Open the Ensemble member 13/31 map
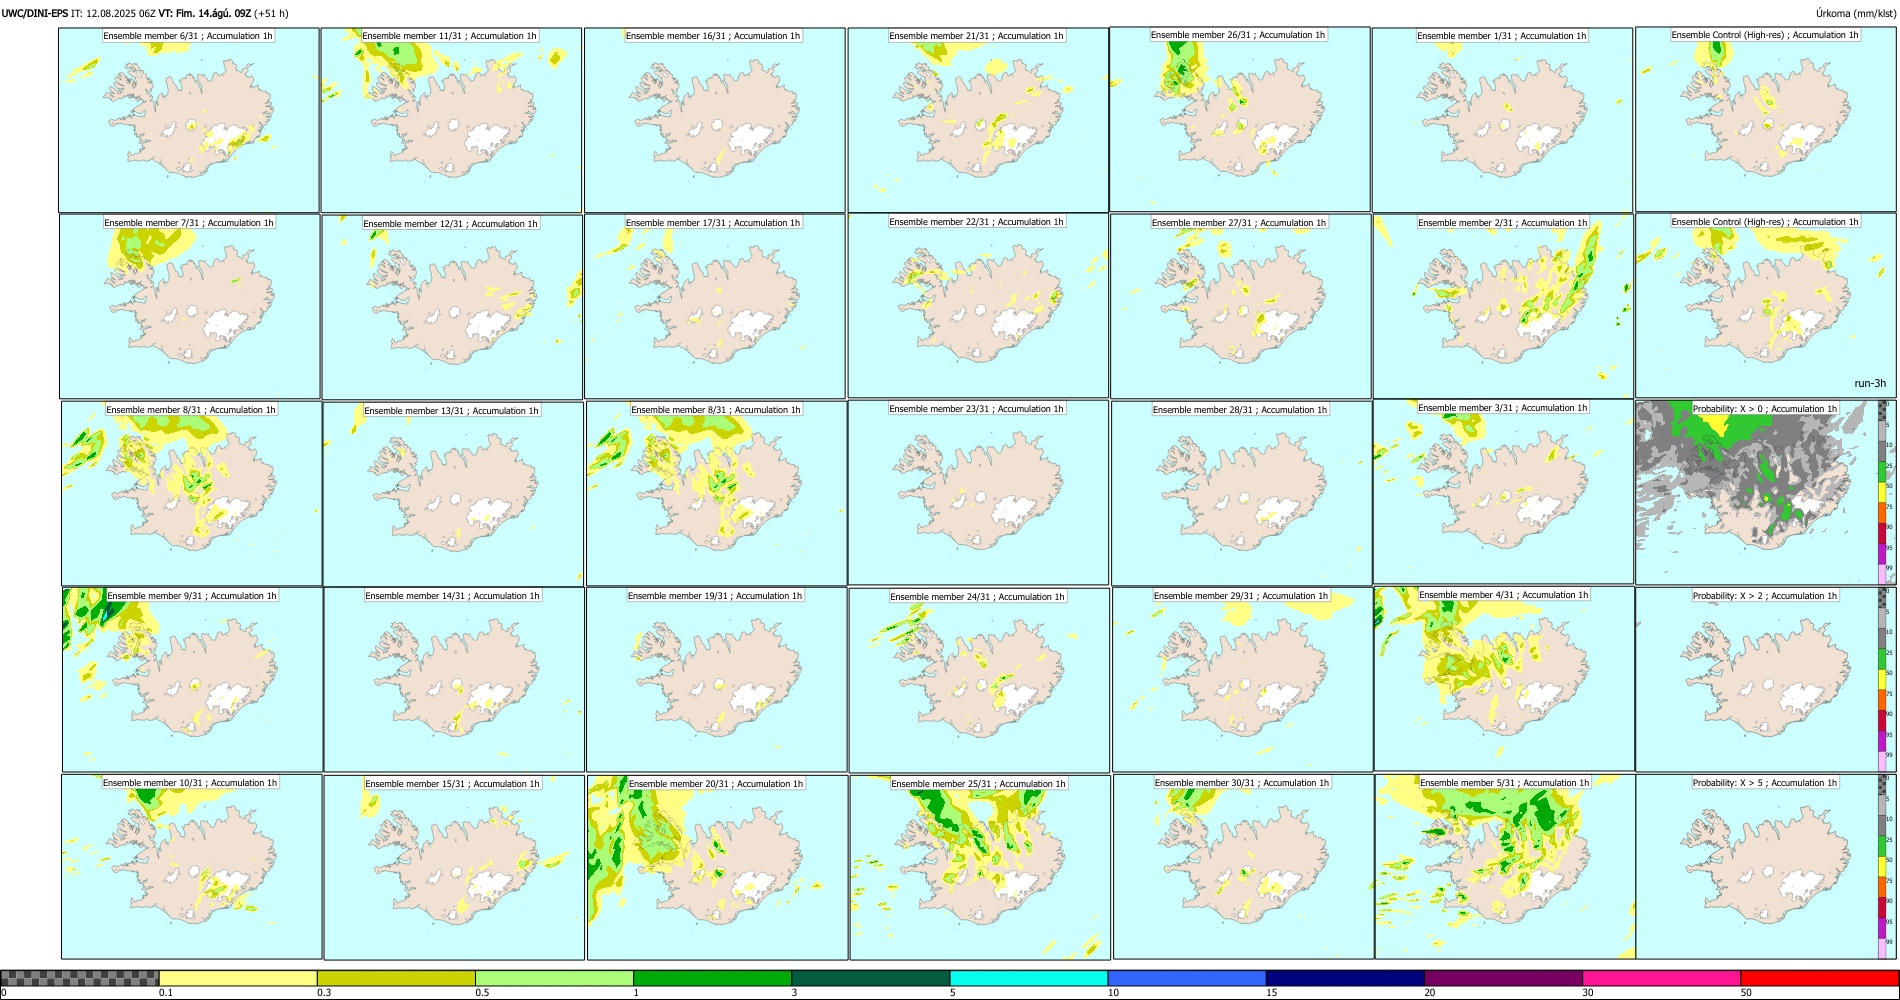 tap(453, 494)
